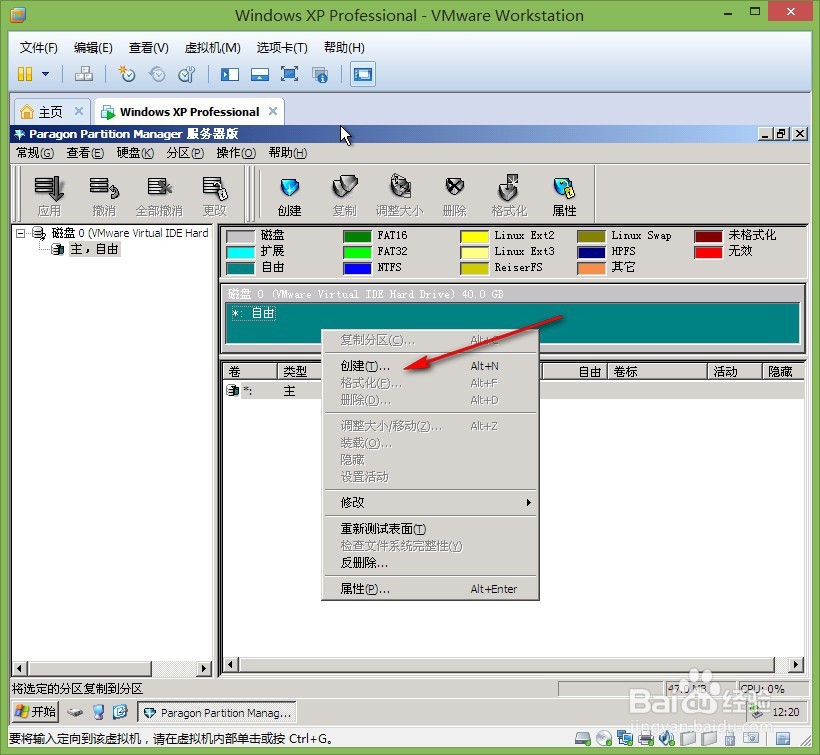Click the VMware hard disk status icon
This screenshot has width=820, height=755.
click(x=583, y=739)
